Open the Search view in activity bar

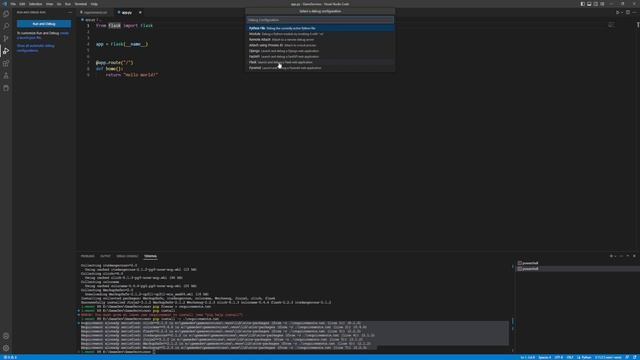click(6, 26)
